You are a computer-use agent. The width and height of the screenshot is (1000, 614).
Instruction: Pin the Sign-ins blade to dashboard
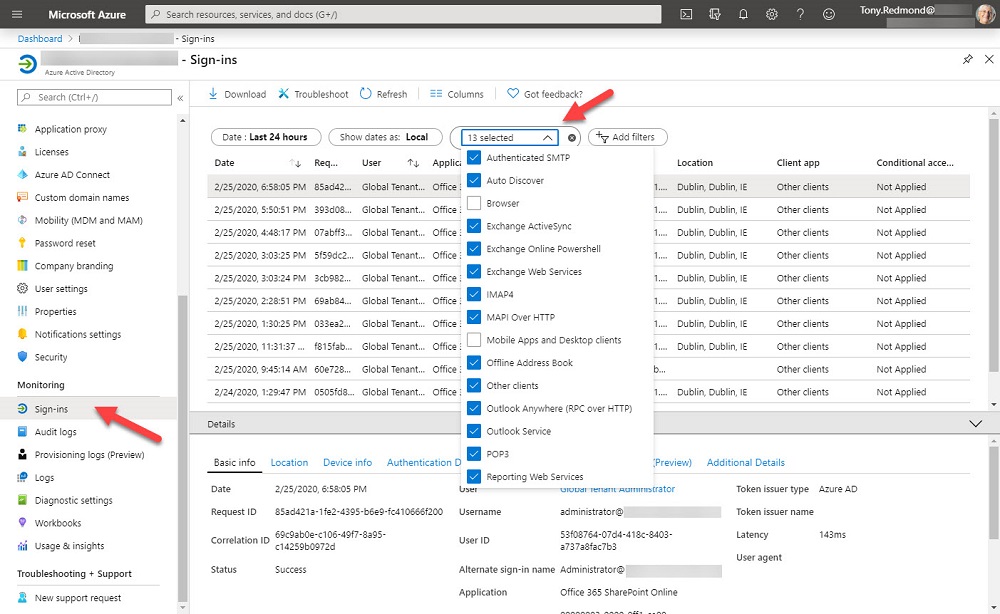point(967,59)
